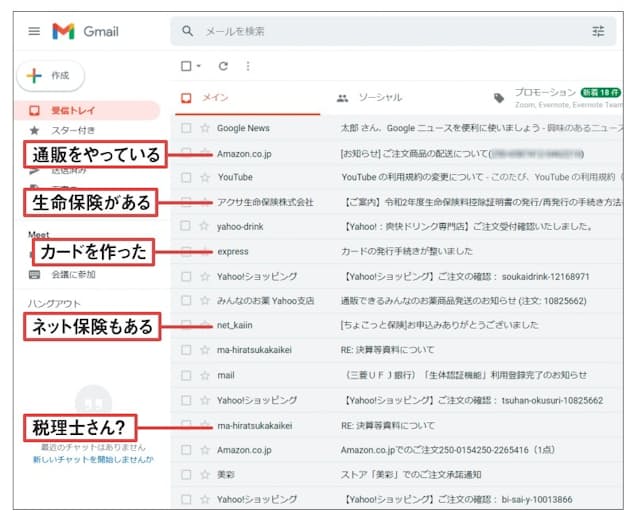Open express カードの発行手続き email

[397, 252]
